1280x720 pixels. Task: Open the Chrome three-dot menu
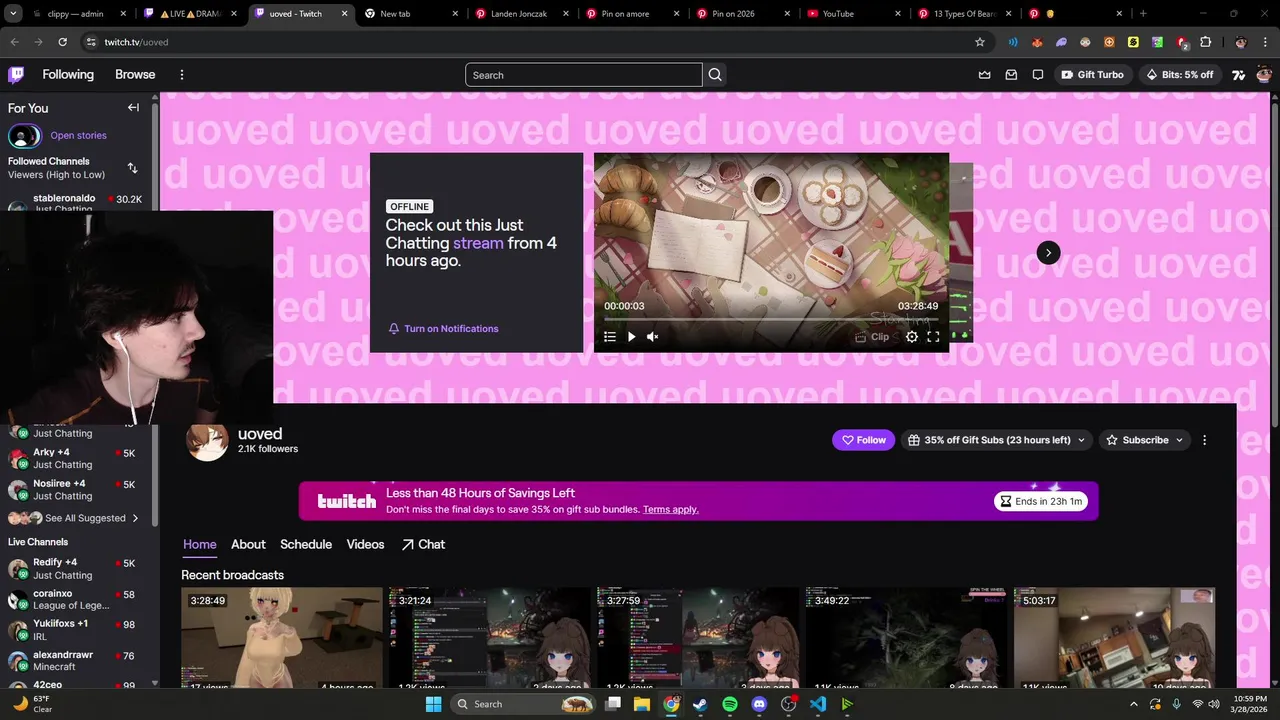tap(1265, 42)
